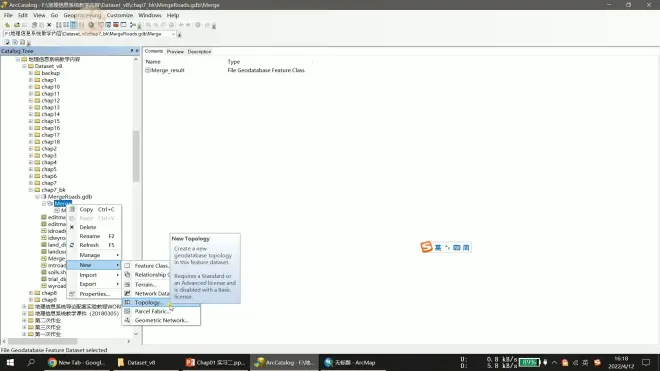Switch to the Preview tab
This screenshot has width=660, height=371.
point(175,52)
